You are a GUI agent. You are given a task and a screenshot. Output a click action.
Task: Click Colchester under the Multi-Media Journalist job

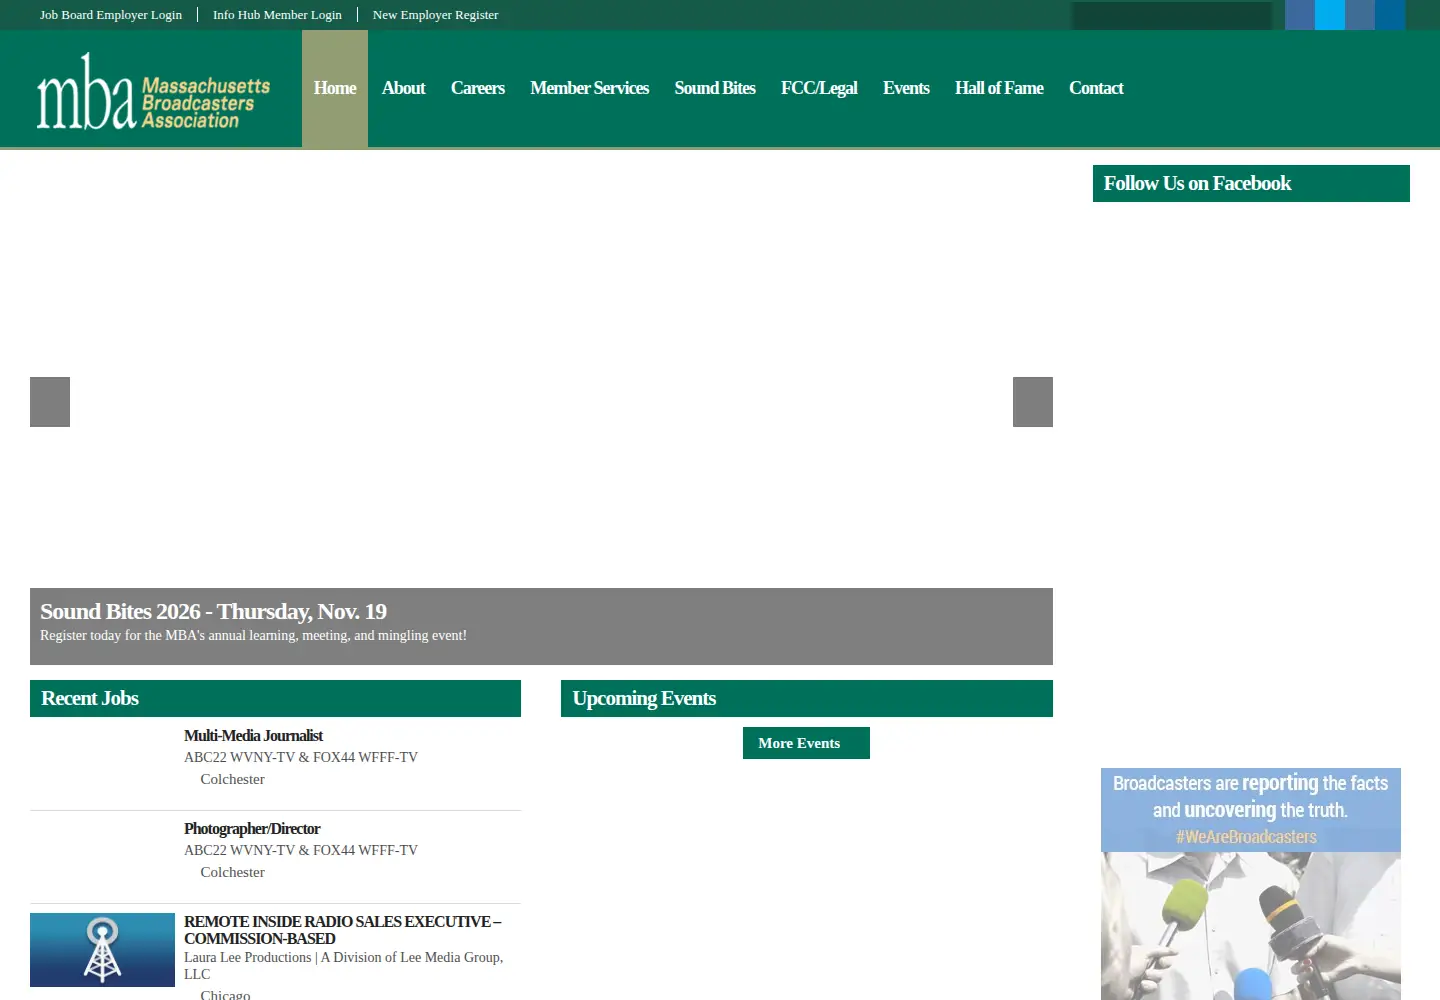[232, 779]
